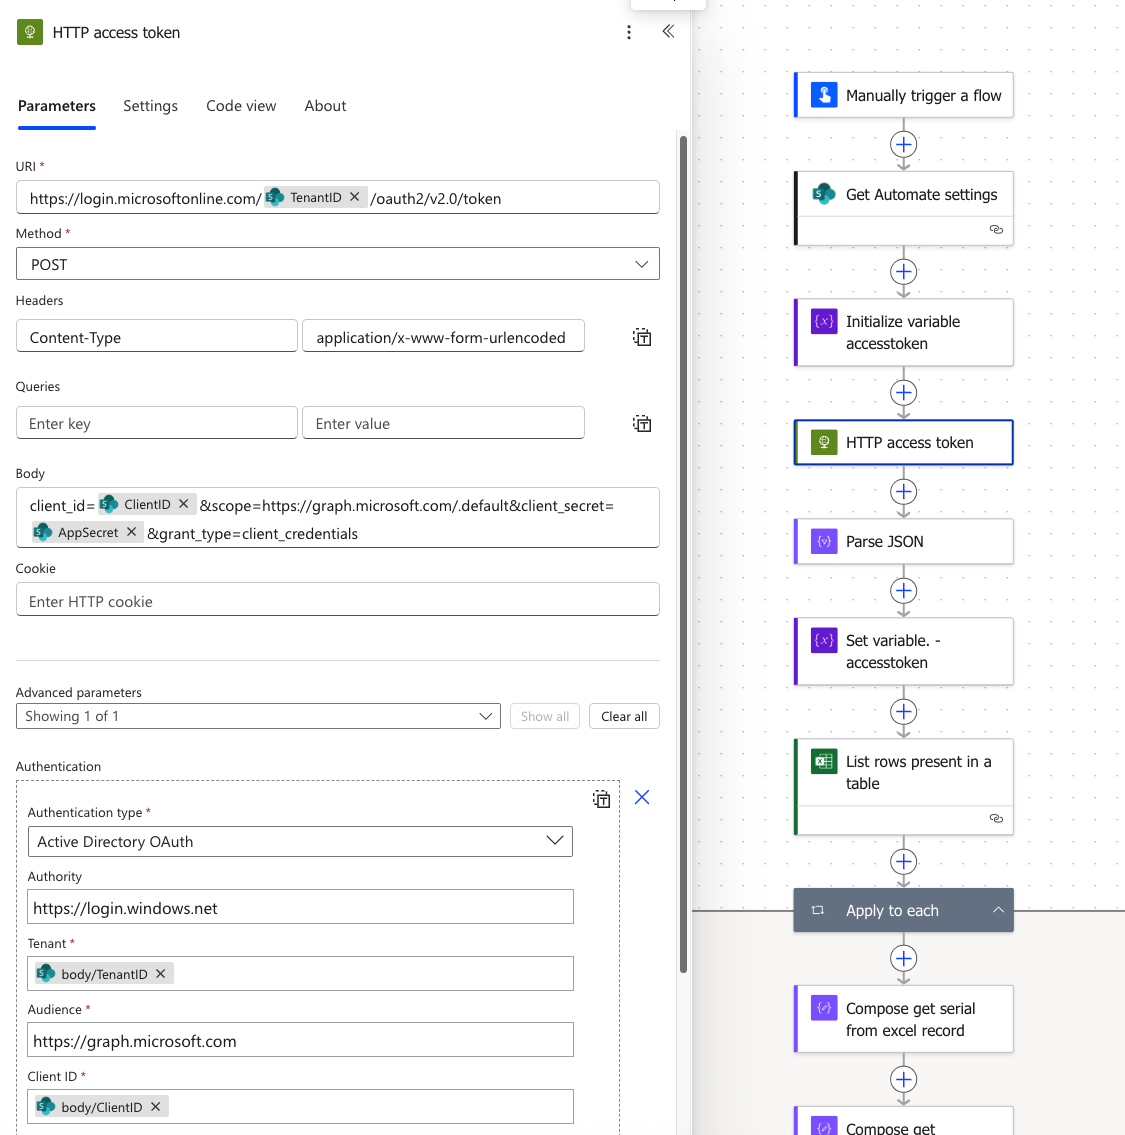This screenshot has width=1125, height=1135.
Task: Select the Parse JSON action
Action: click(x=903, y=541)
